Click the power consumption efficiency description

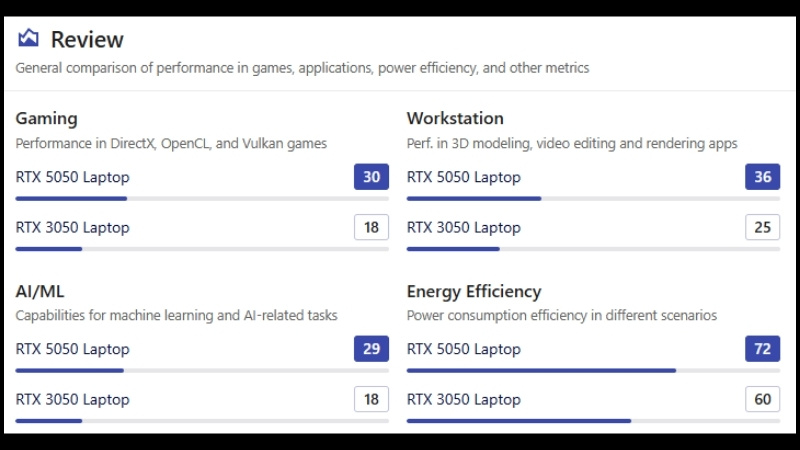(x=562, y=315)
